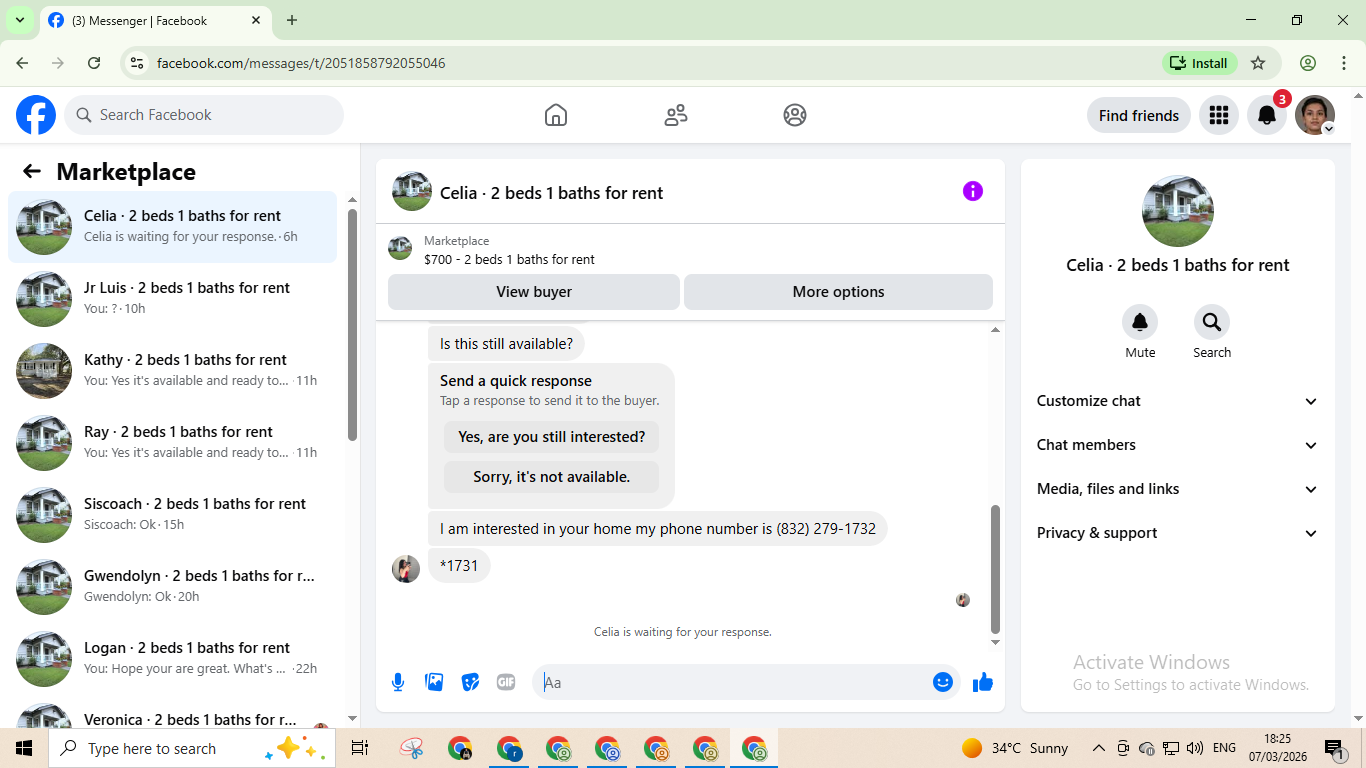
Task: Expand Customize chat section
Action: [1178, 401]
